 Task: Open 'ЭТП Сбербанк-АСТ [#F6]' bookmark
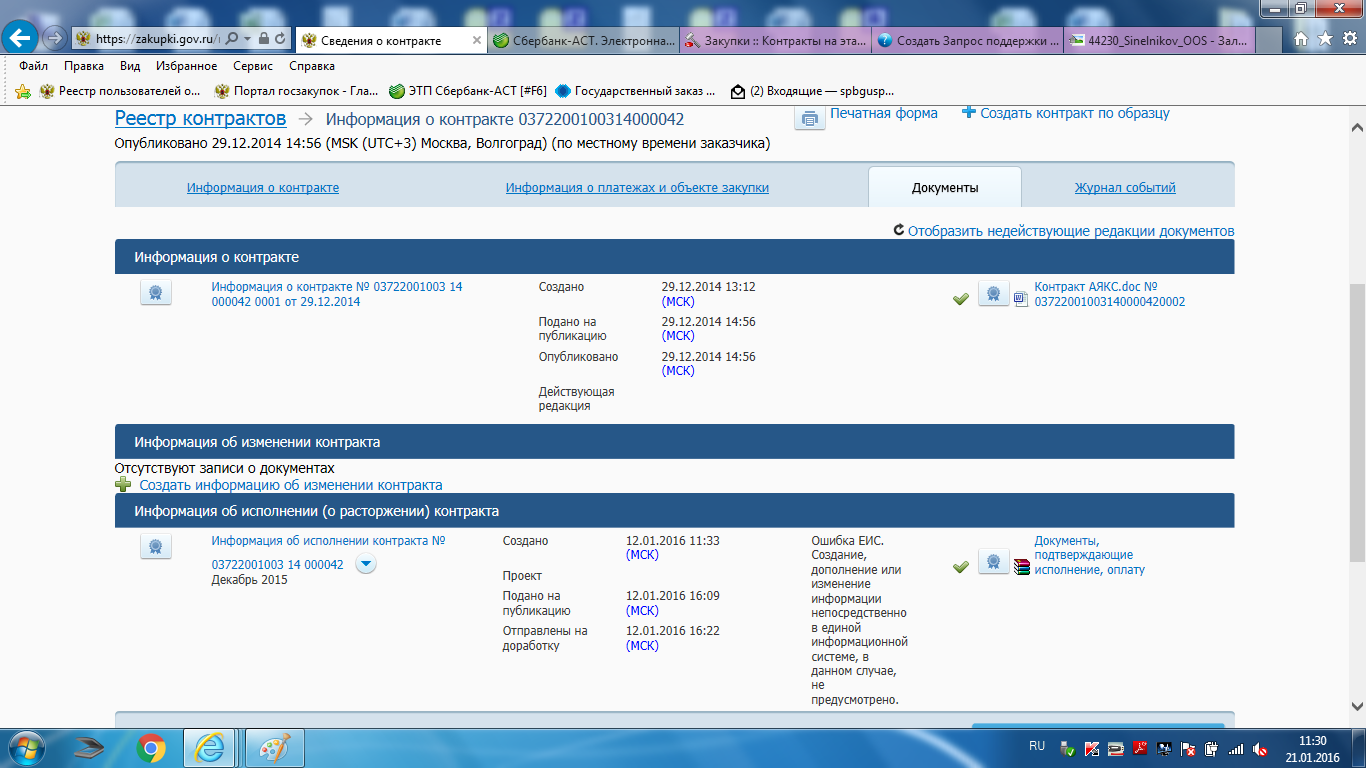point(468,91)
